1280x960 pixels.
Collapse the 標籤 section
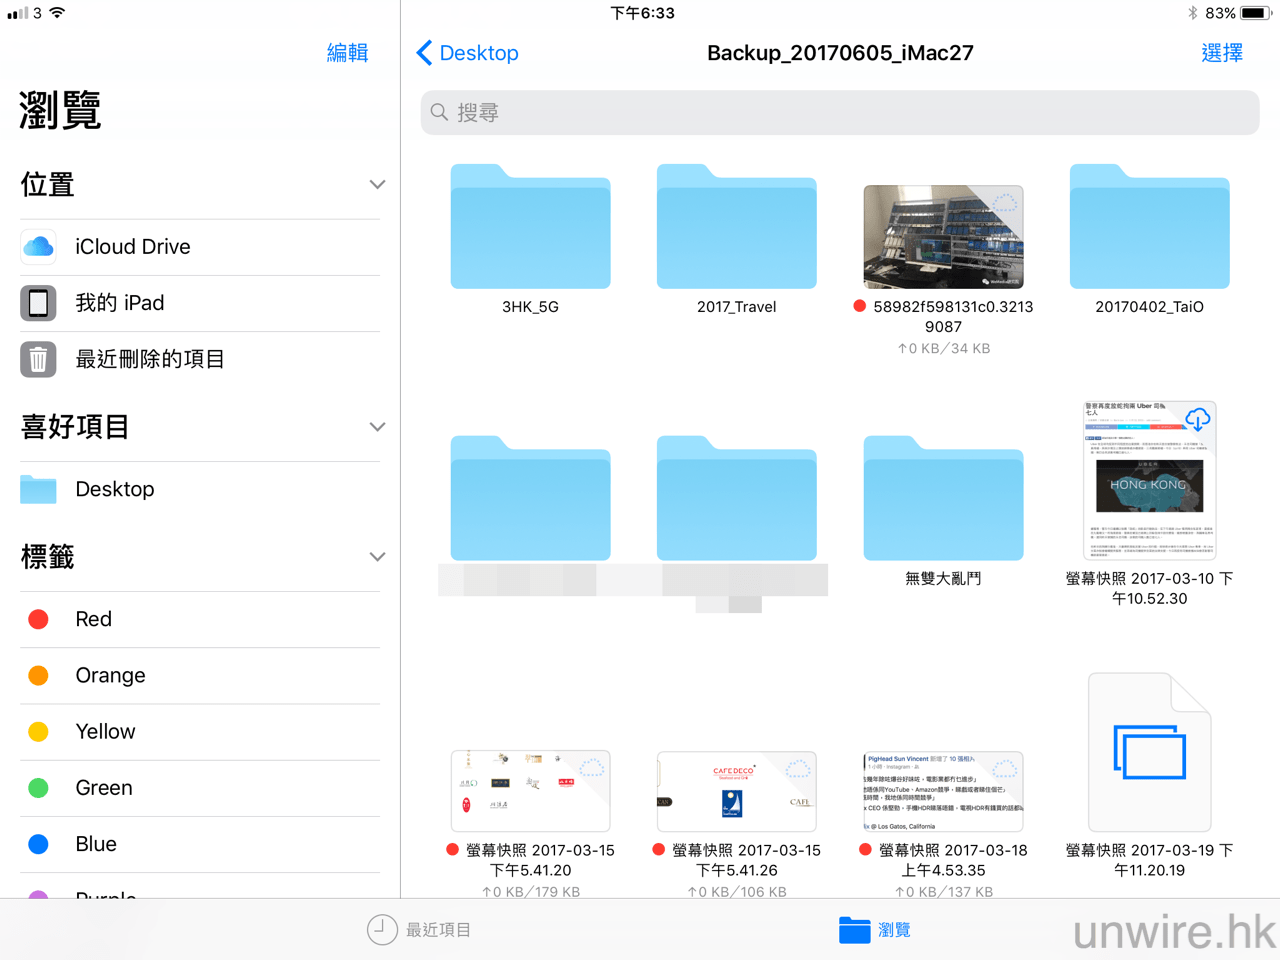pos(377,557)
